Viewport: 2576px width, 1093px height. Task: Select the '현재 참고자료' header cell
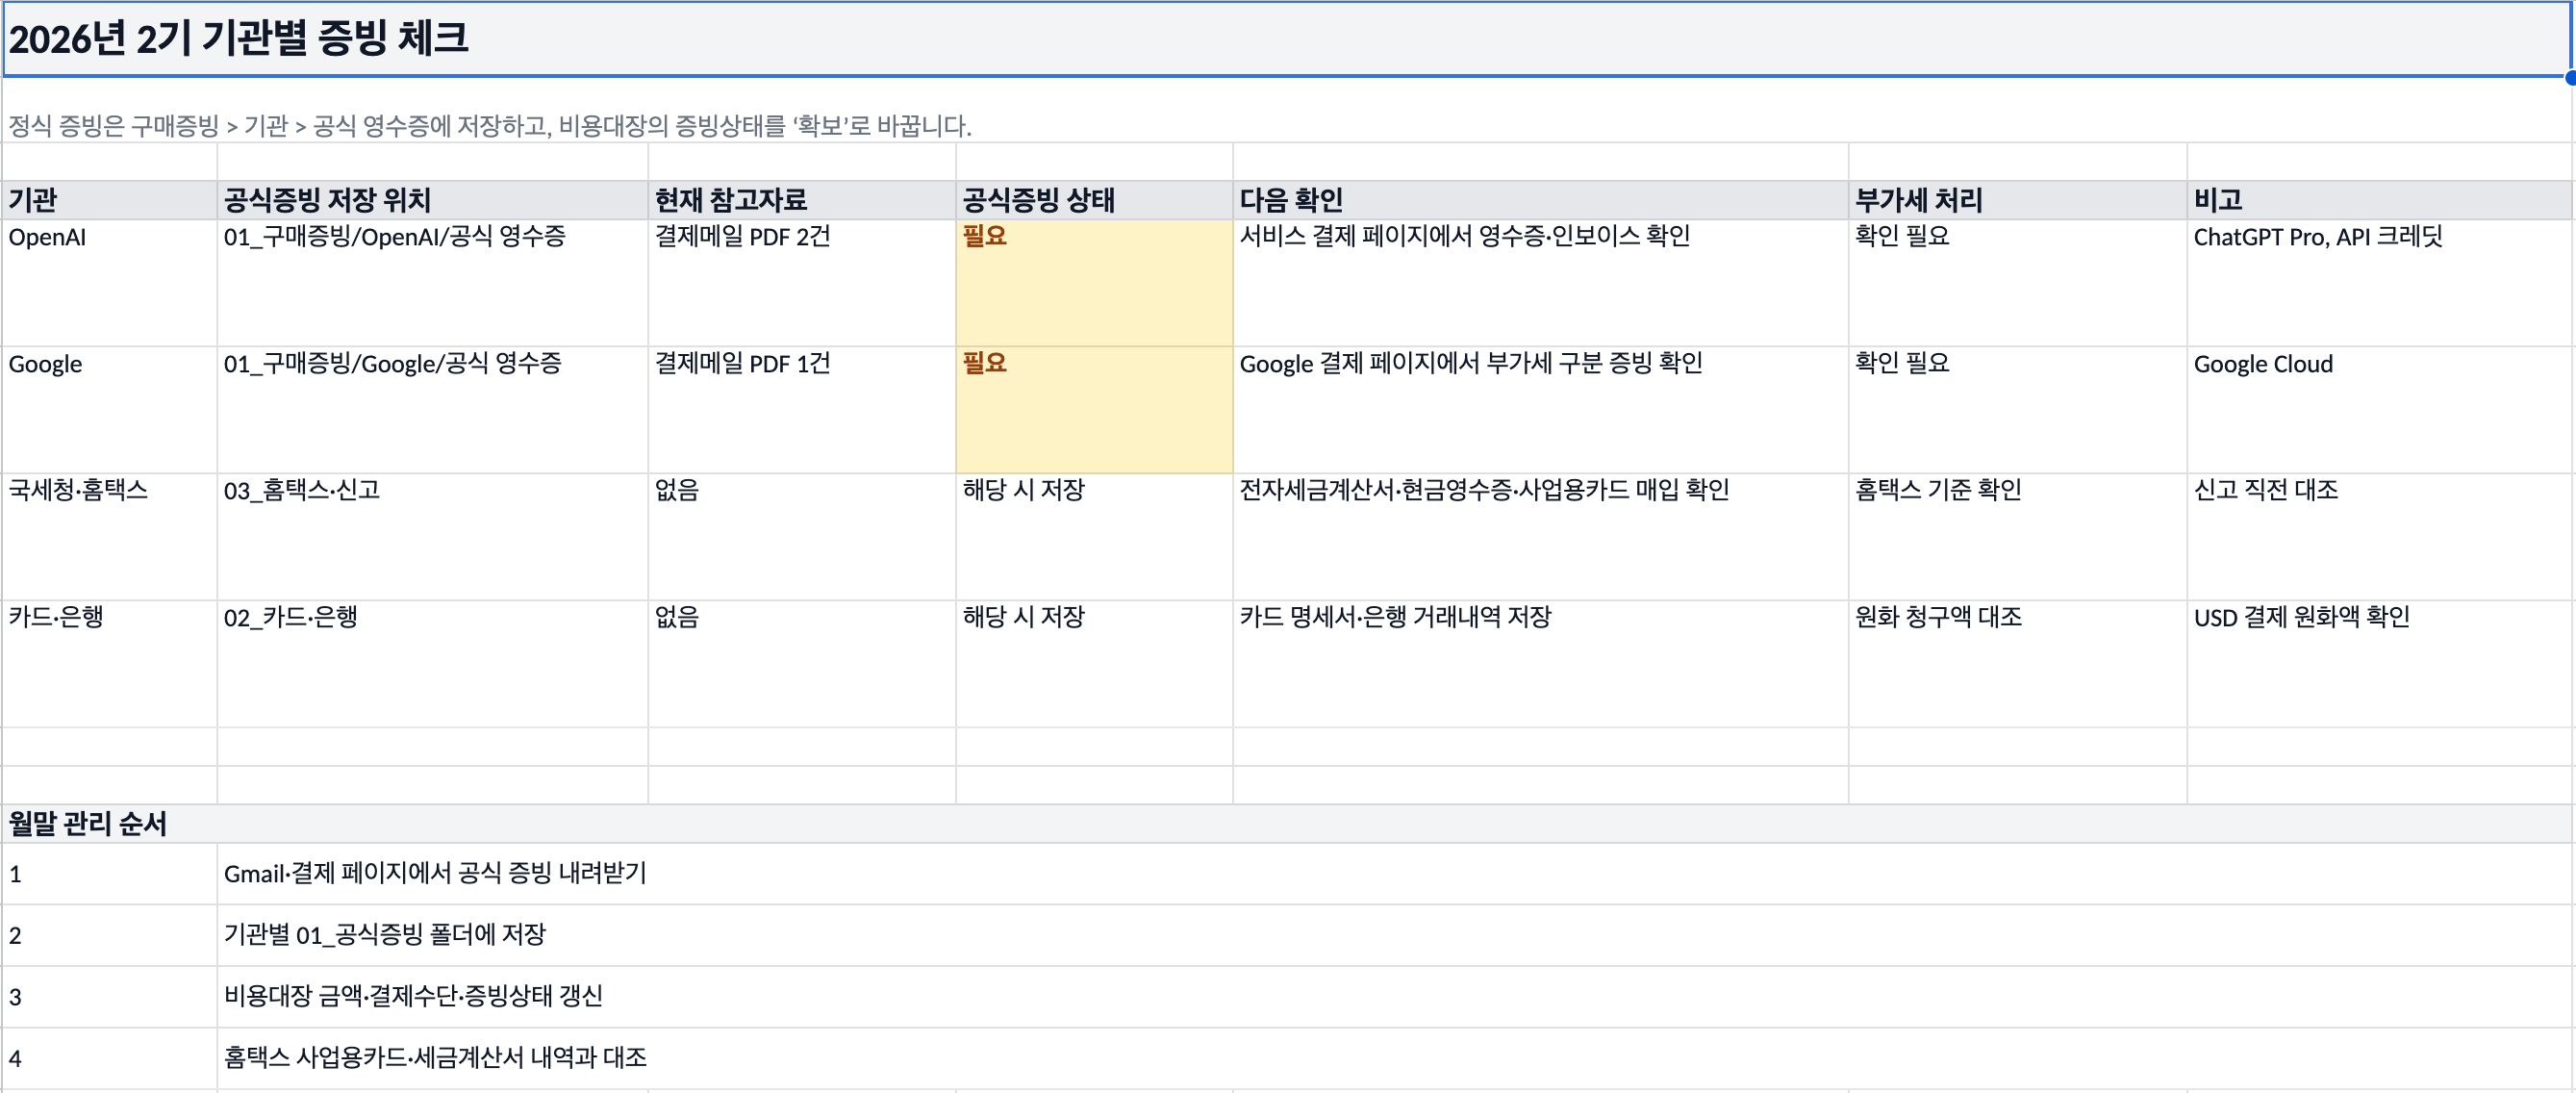(802, 200)
